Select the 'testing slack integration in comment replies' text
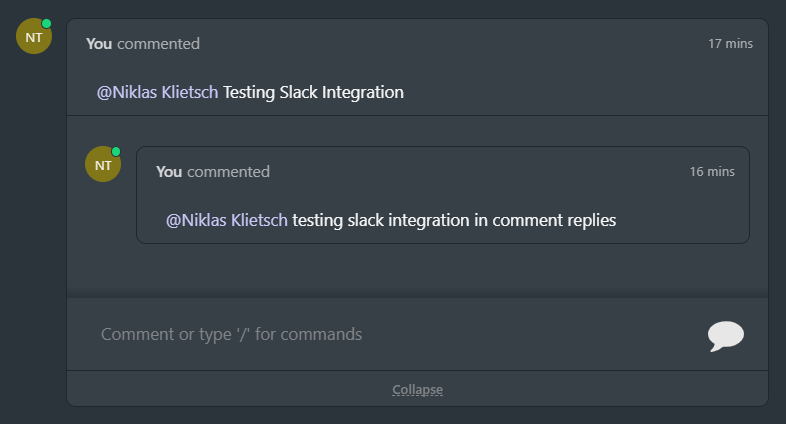786x424 pixels. [454, 220]
